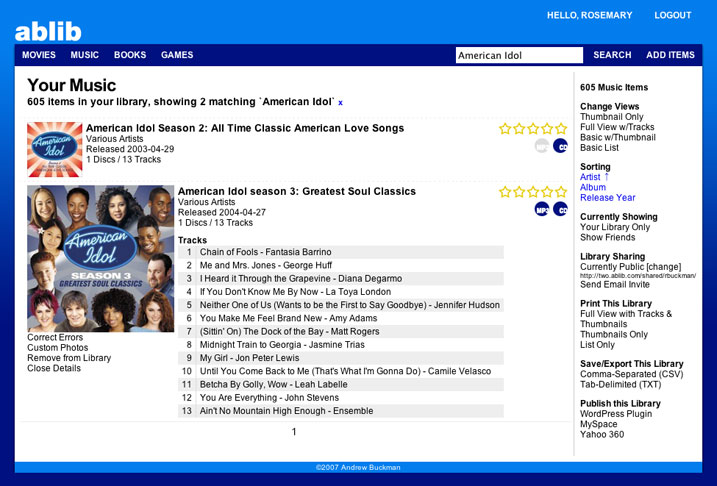The width and height of the screenshot is (717, 486).
Task: Click the fourth rating star for Season 2 album
Action: coord(547,128)
